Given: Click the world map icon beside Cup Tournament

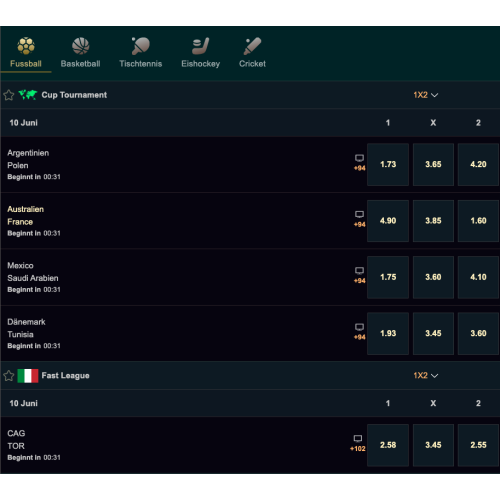Looking at the screenshot, I should tap(28, 95).
